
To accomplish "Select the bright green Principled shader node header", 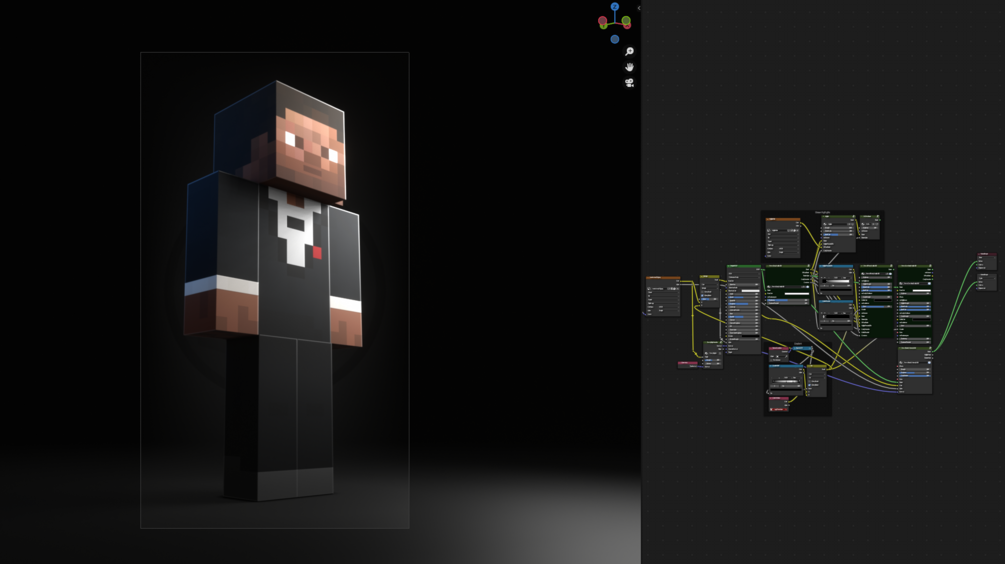I will point(744,266).
